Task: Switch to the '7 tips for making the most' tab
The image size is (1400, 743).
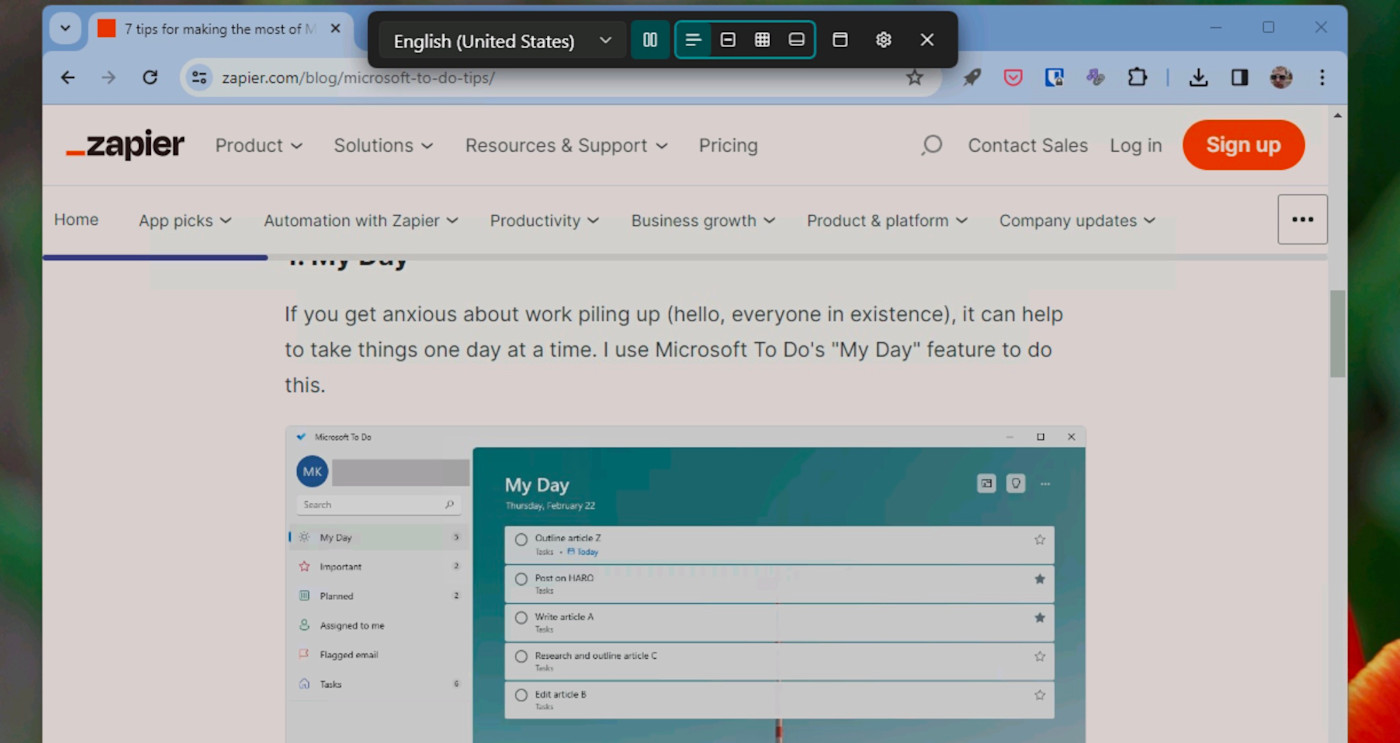Action: pos(218,29)
